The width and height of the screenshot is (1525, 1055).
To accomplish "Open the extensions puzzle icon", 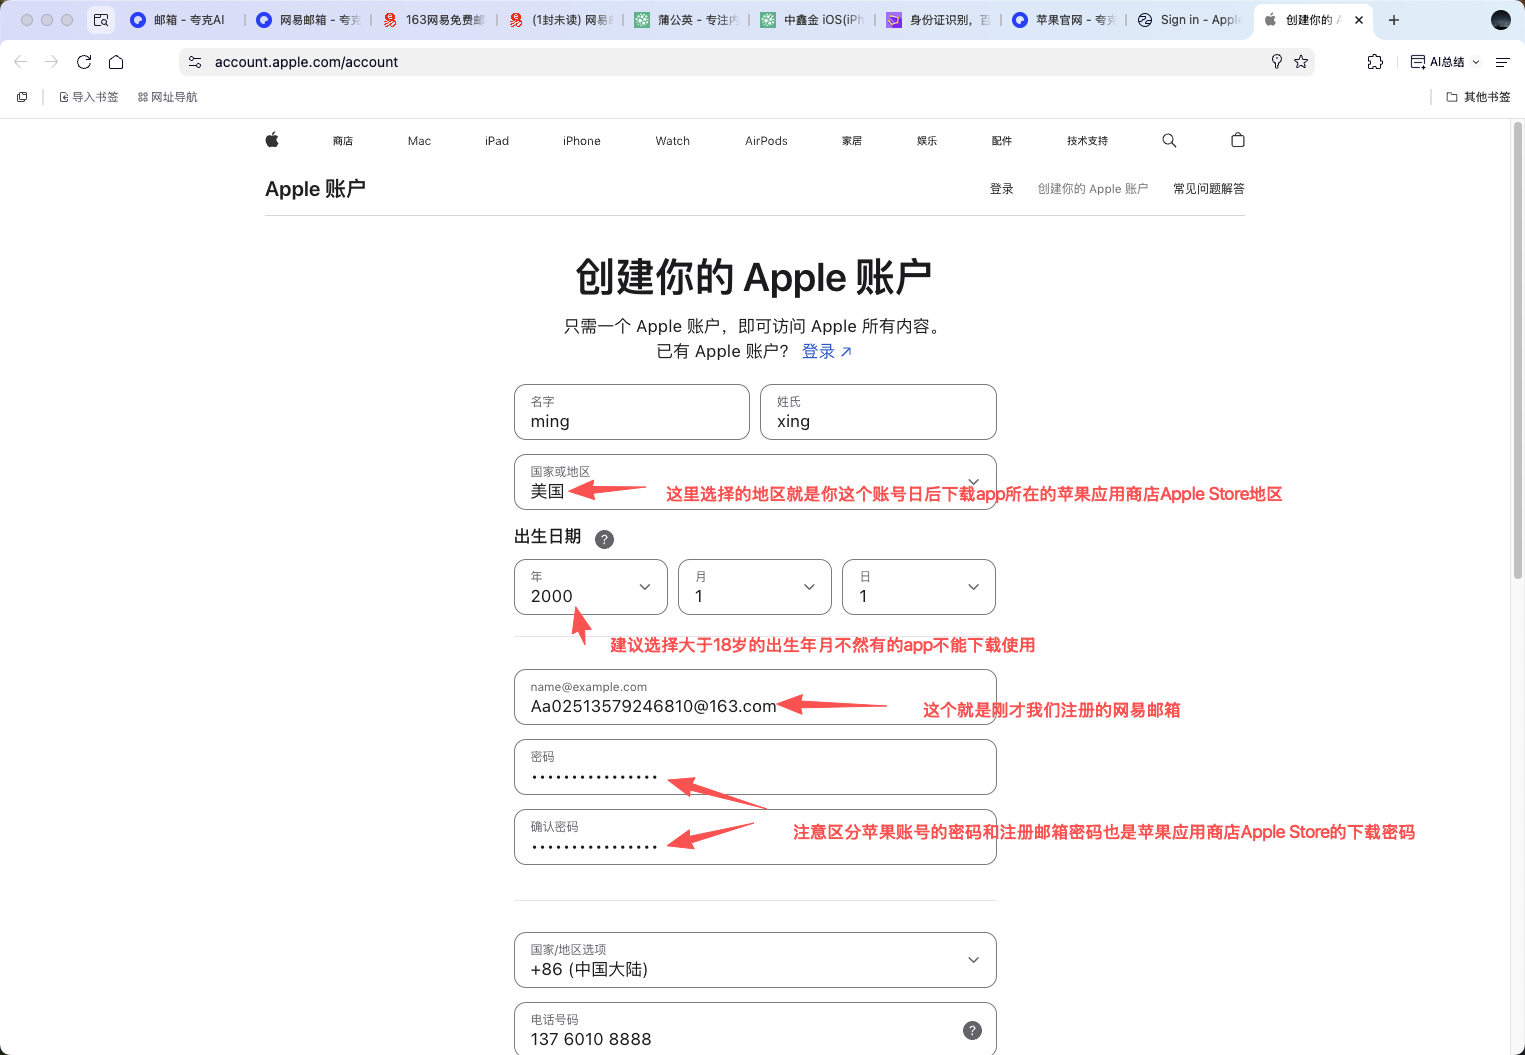I will point(1375,62).
